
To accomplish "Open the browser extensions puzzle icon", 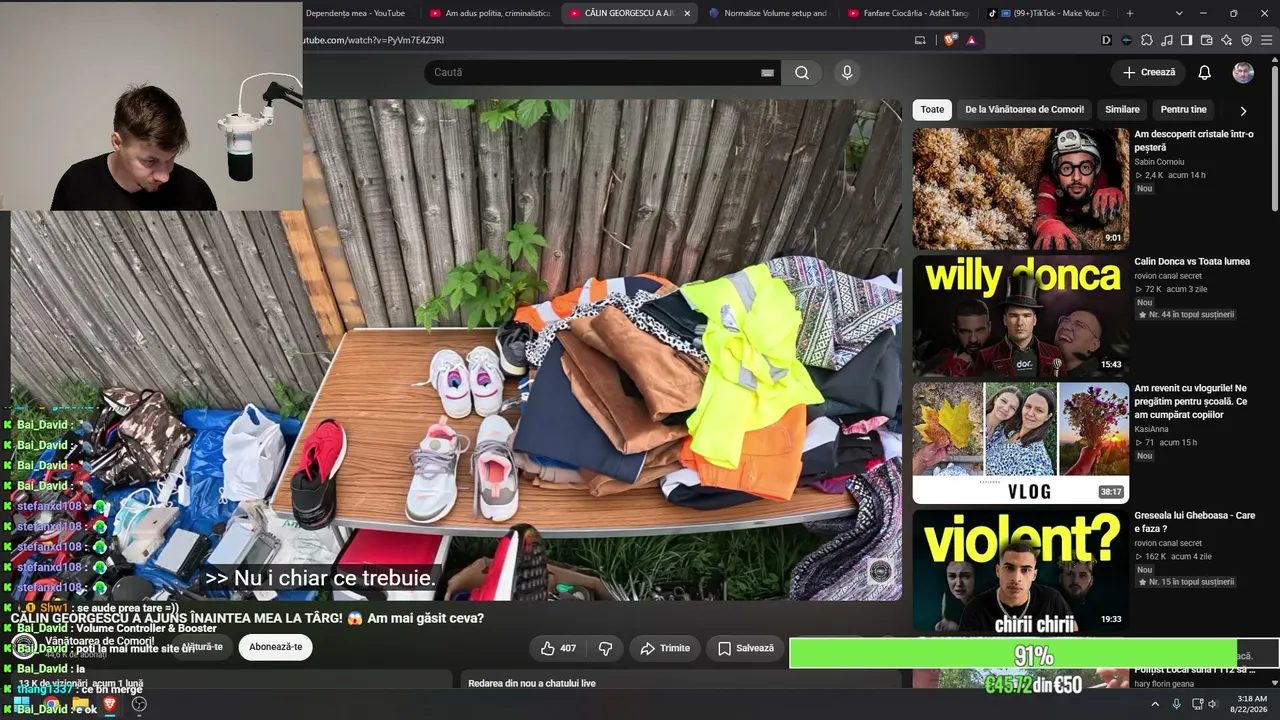I will point(1147,40).
